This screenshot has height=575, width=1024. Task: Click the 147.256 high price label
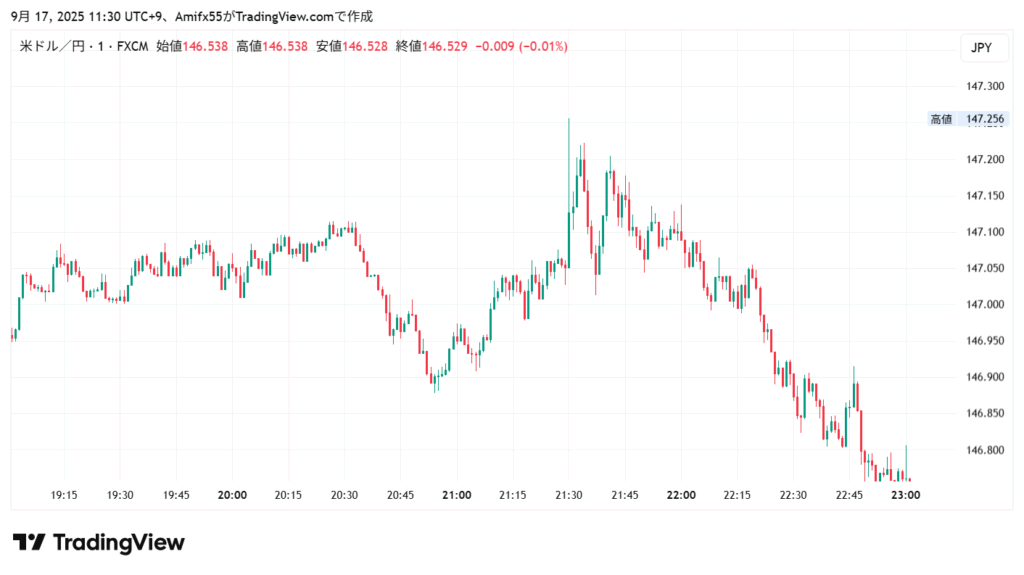[984, 120]
